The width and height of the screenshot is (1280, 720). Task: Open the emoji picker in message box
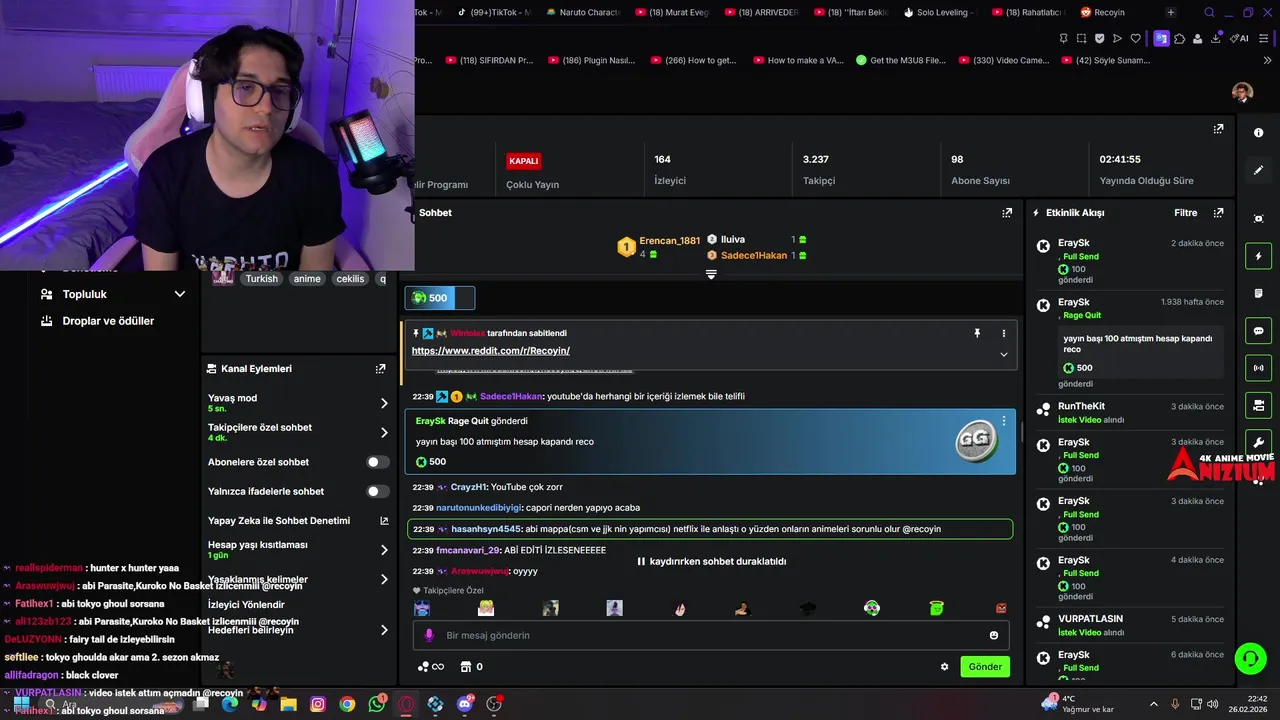[x=993, y=635]
